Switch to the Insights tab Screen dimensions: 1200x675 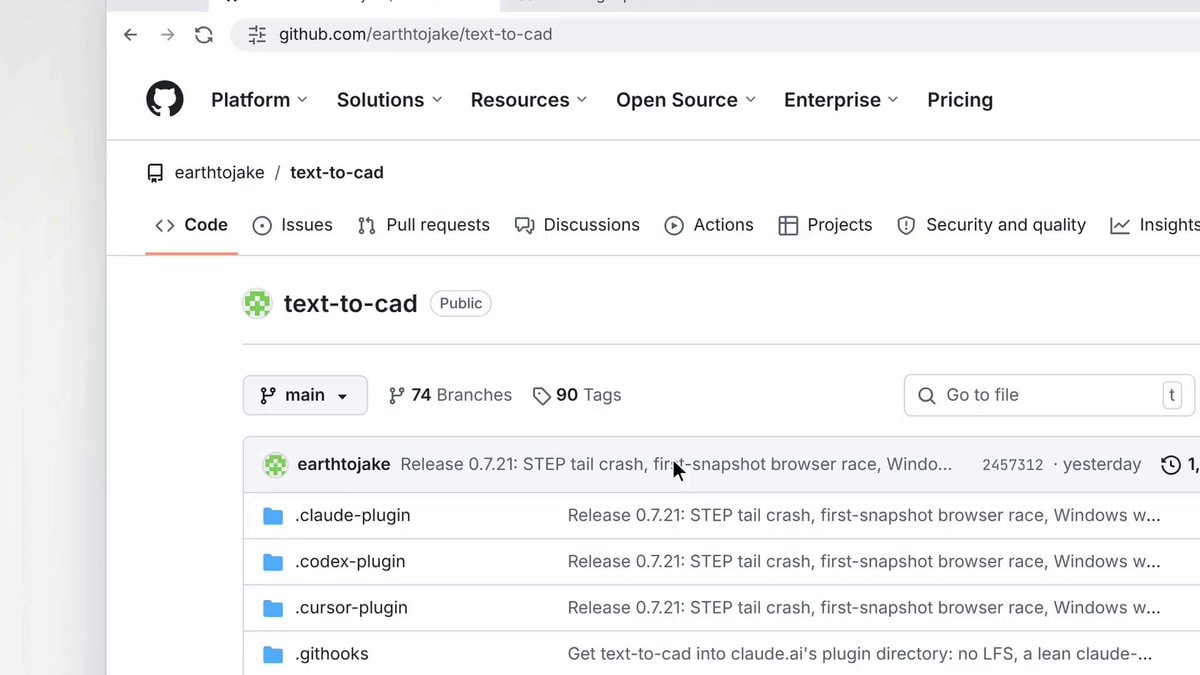[x=1155, y=225]
